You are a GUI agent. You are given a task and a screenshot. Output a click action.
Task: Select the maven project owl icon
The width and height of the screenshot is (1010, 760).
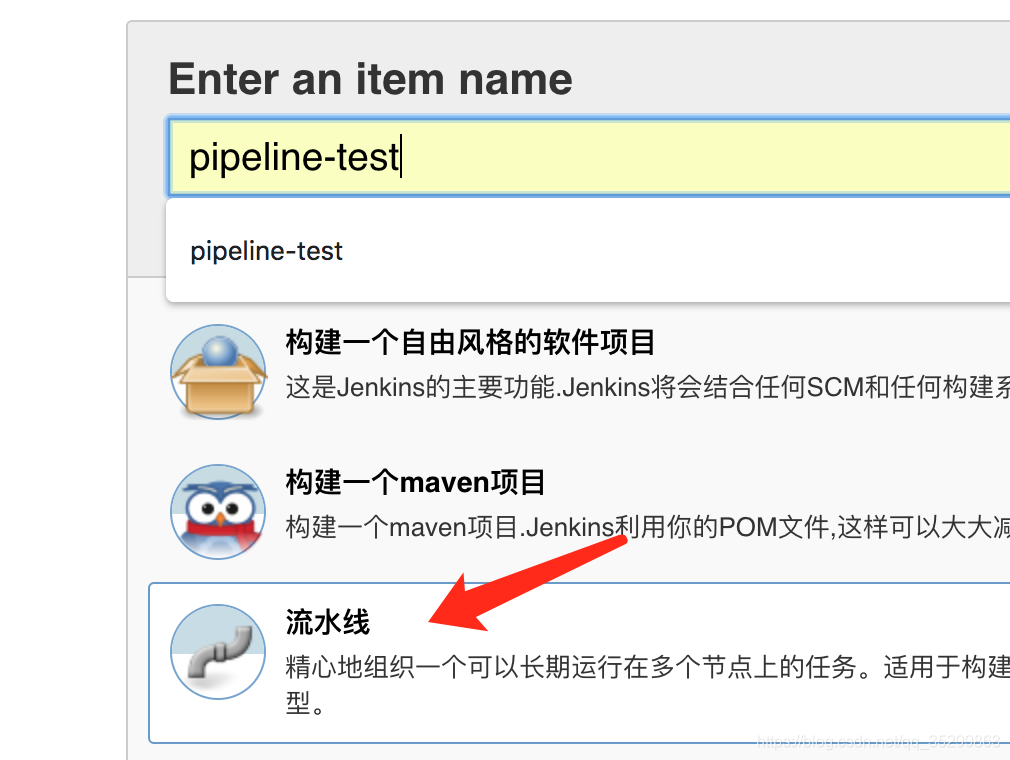tap(218, 512)
